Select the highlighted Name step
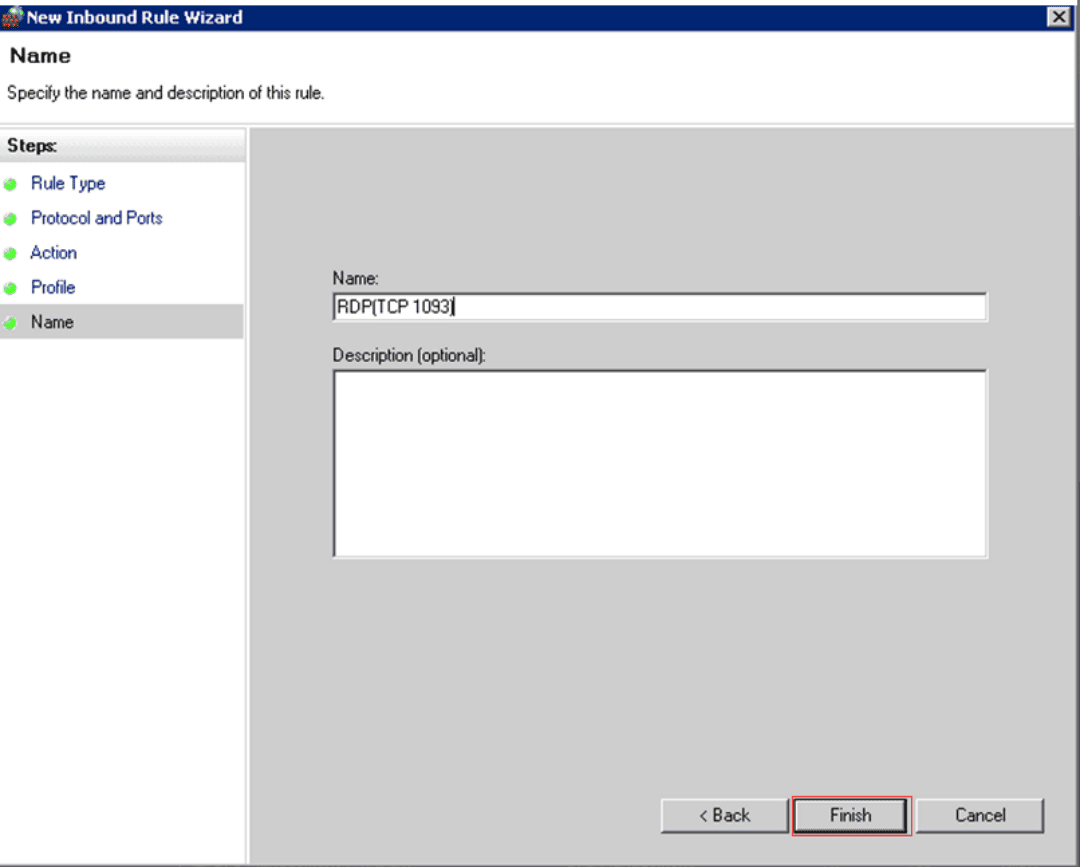 (52, 321)
